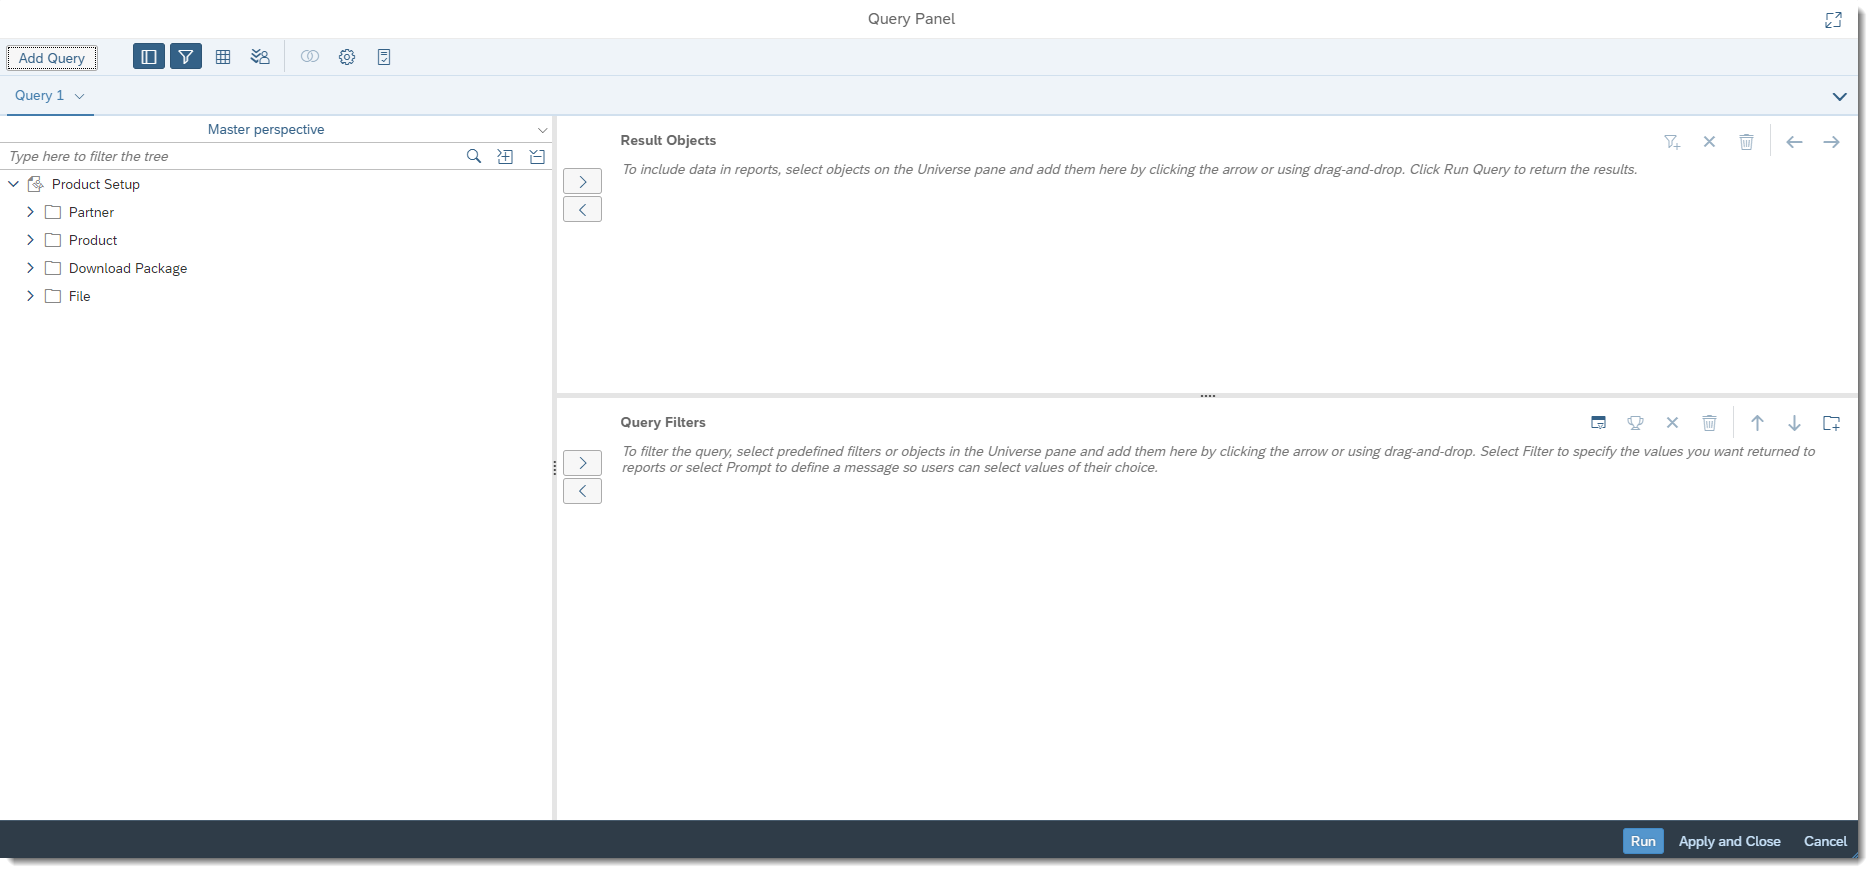
Task: Click the Run button
Action: [x=1642, y=841]
